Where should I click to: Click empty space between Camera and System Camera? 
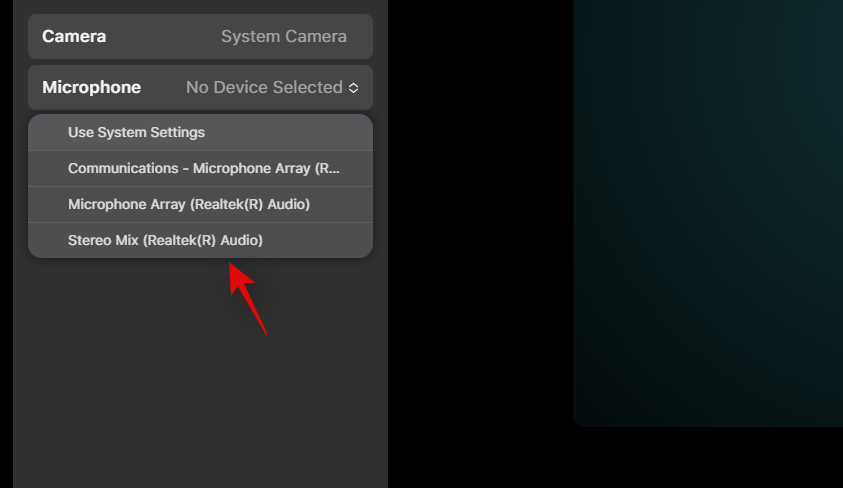pos(162,37)
